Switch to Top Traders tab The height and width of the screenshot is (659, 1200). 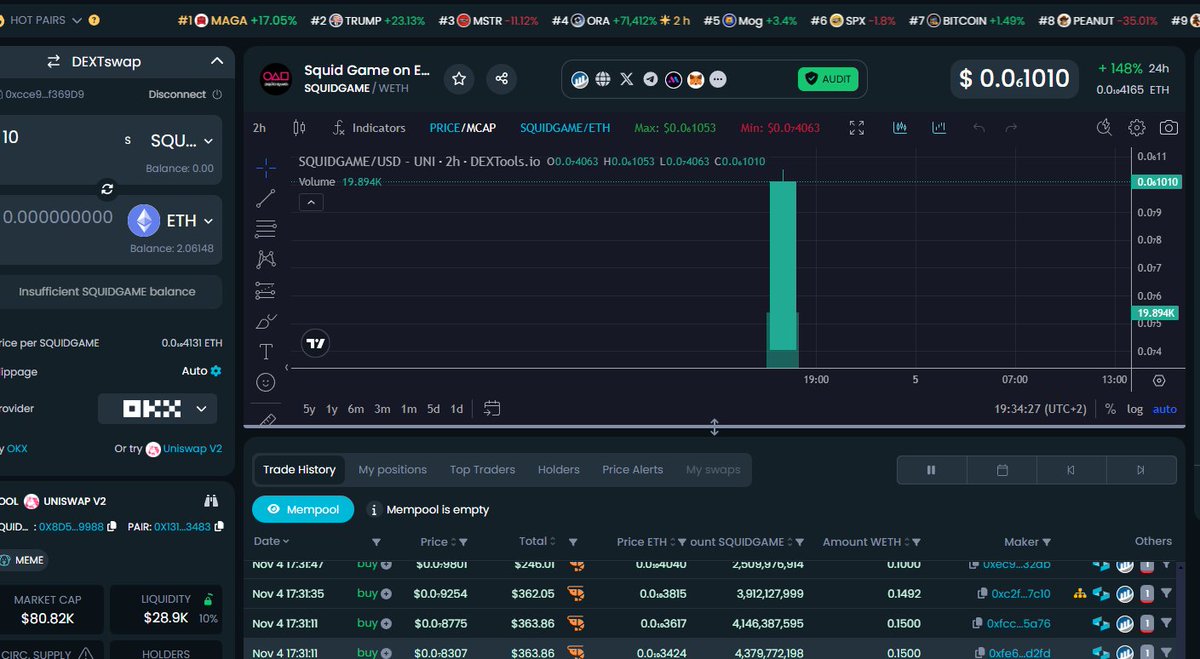[482, 469]
